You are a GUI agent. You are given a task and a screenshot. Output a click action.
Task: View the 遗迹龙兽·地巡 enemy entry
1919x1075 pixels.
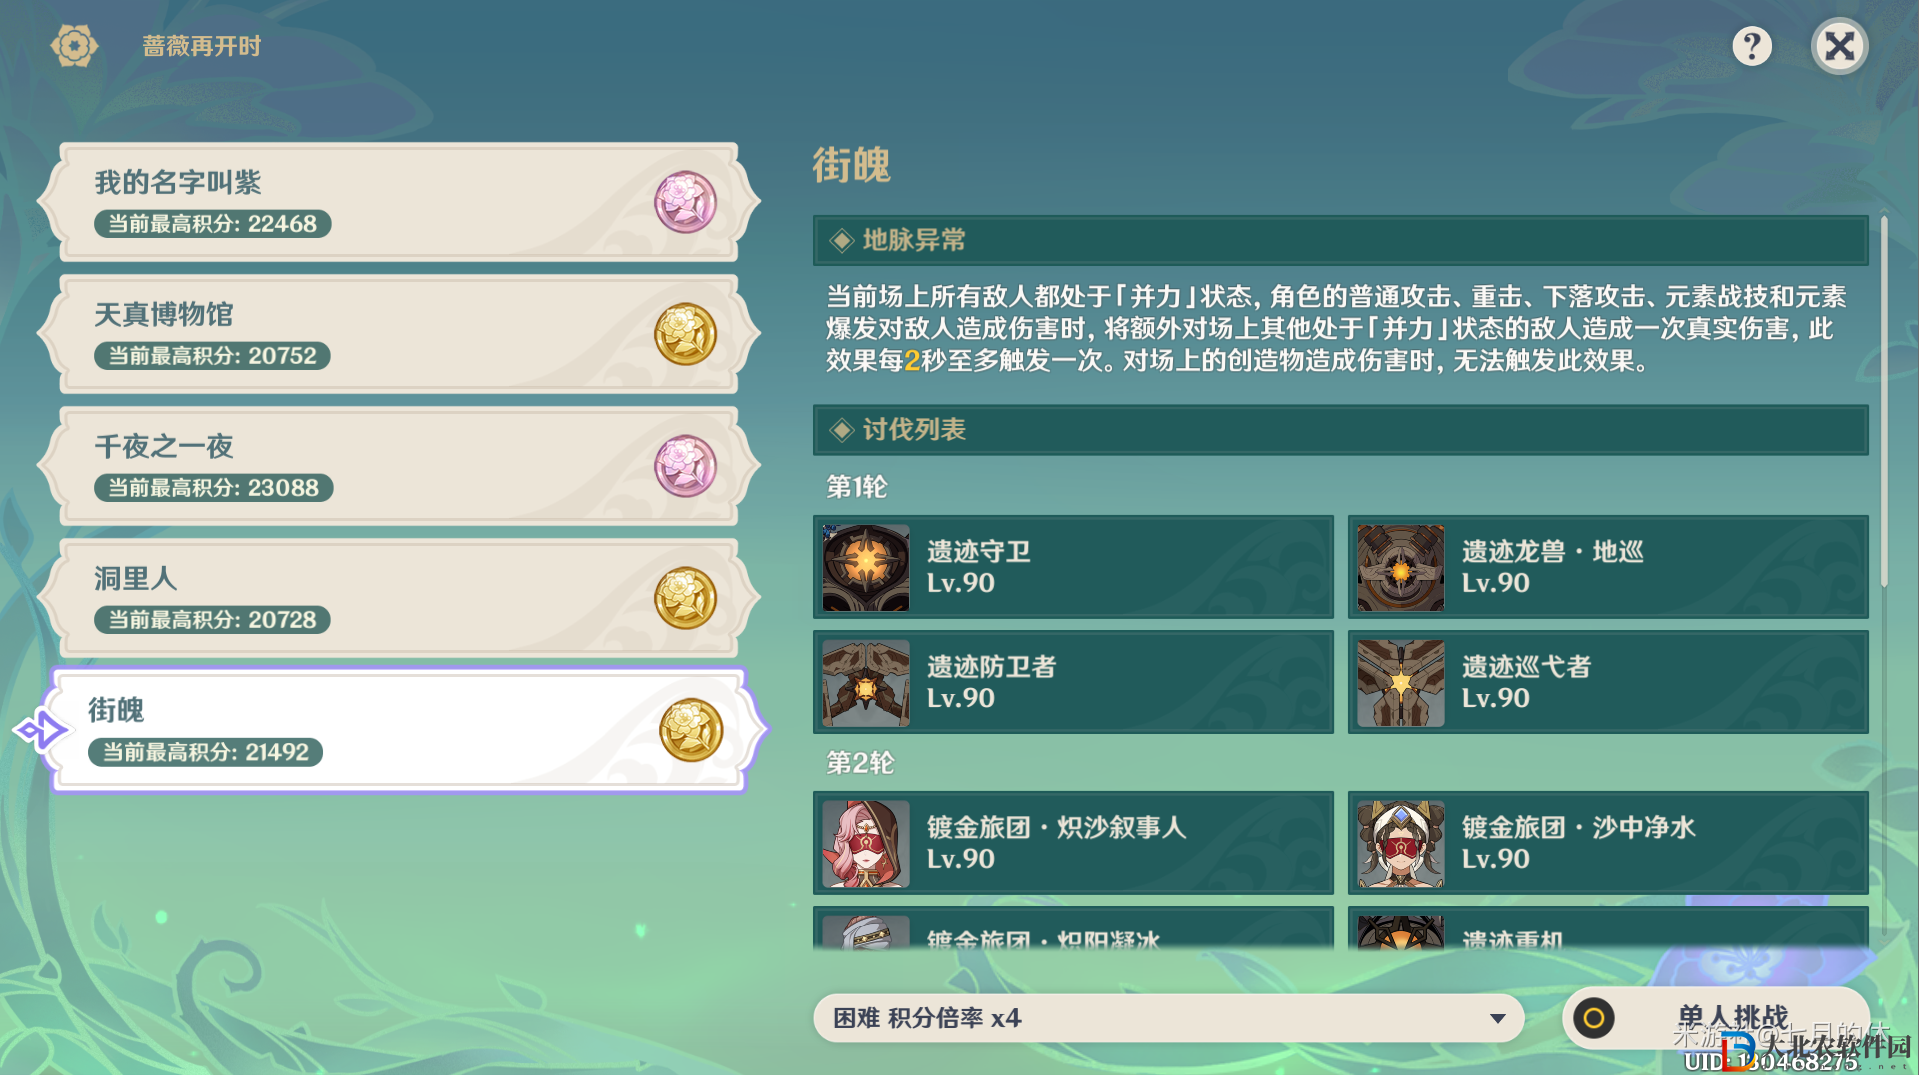pyautogui.click(x=1608, y=567)
